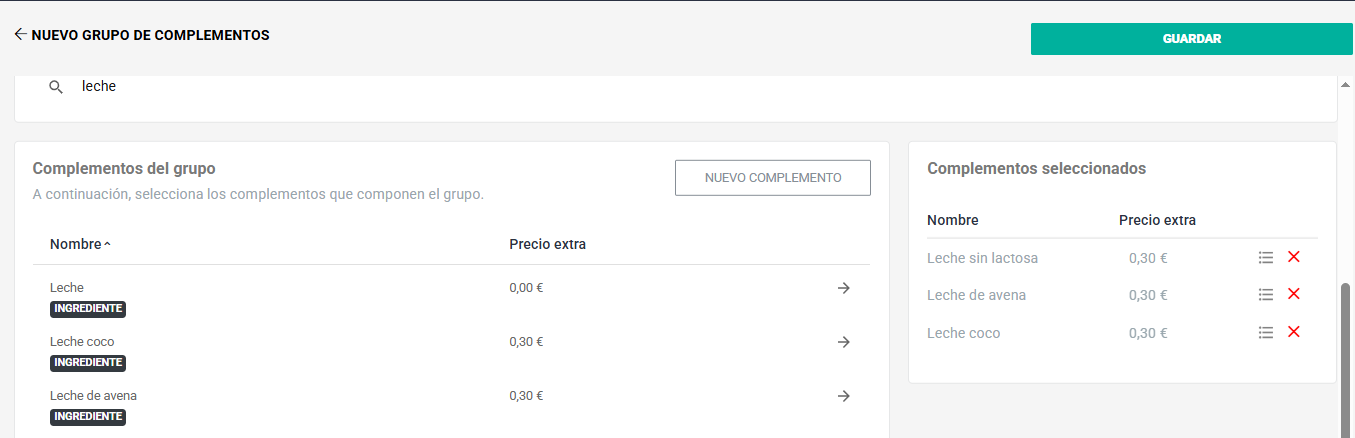This screenshot has height=438, width=1355.
Task: Click the NUEVO GRUPO DE COMPLEMENTOS title
Action: pyautogui.click(x=150, y=35)
